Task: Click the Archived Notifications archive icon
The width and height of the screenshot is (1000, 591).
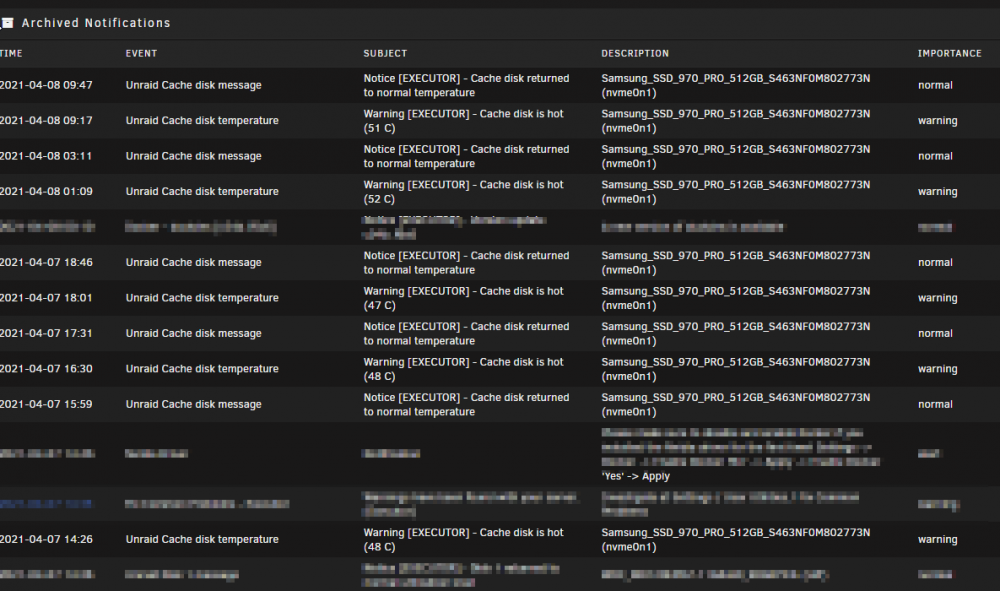Action: click(6, 23)
